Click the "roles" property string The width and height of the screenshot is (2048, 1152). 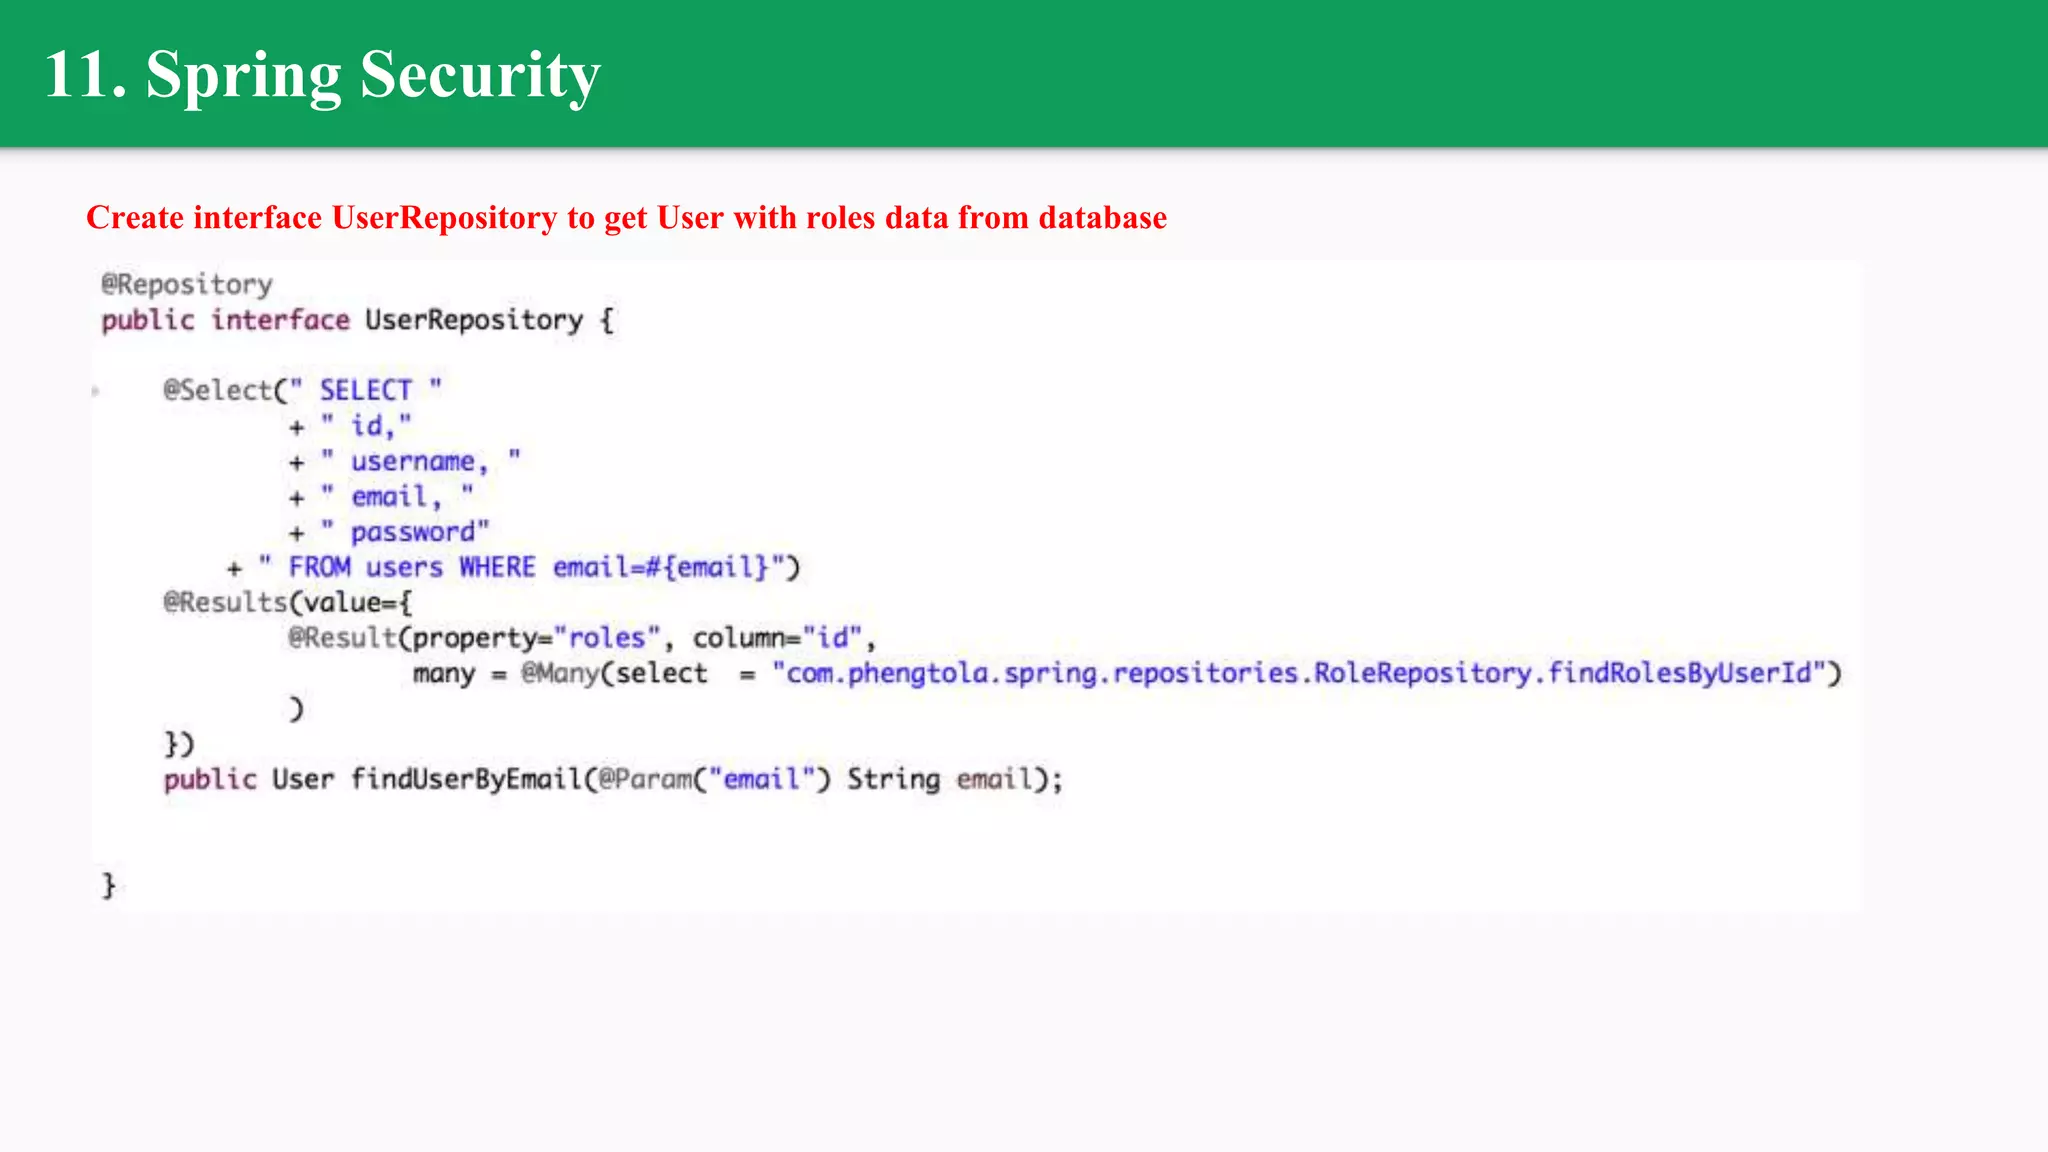pyautogui.click(x=607, y=638)
